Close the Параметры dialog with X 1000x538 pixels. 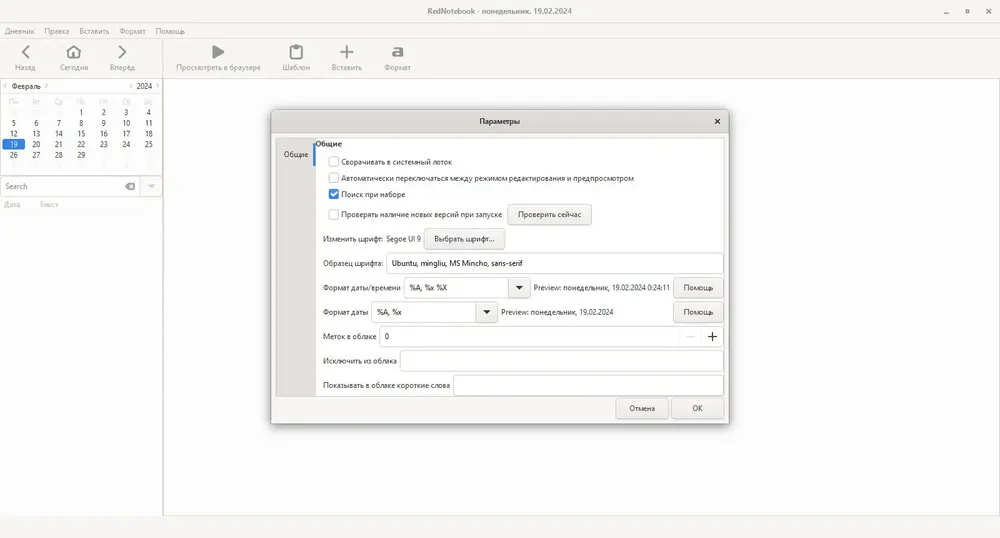[x=717, y=121]
